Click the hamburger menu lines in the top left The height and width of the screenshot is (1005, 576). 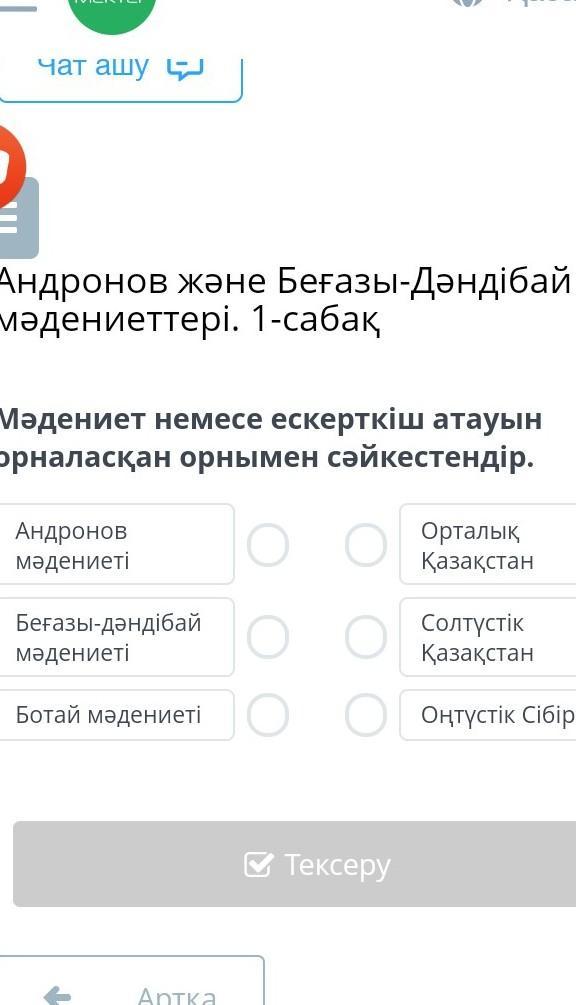pos(17,6)
